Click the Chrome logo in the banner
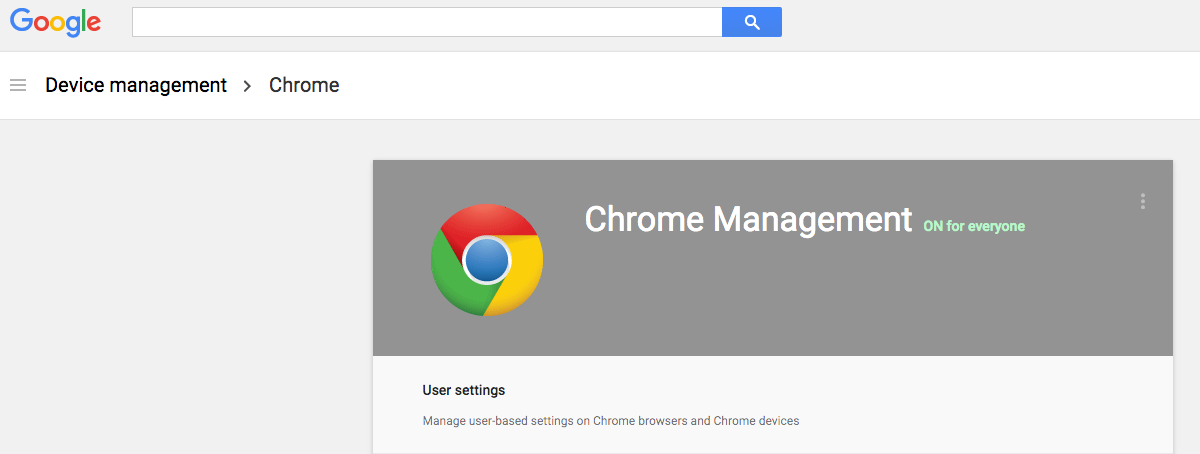Screen dimensions: 1200x454 pyautogui.click(x=487, y=260)
